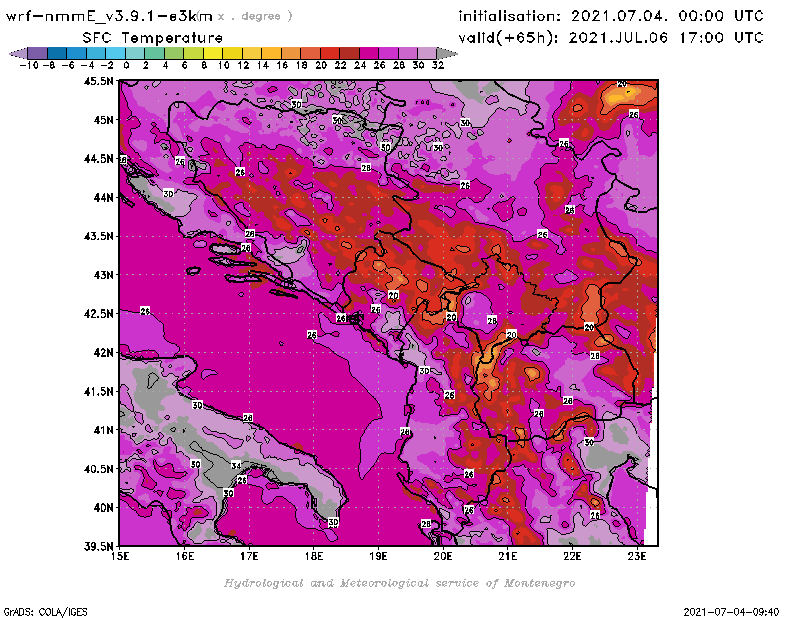Click the '23E' longitude label
The height and width of the screenshot is (618, 800).
point(637,556)
